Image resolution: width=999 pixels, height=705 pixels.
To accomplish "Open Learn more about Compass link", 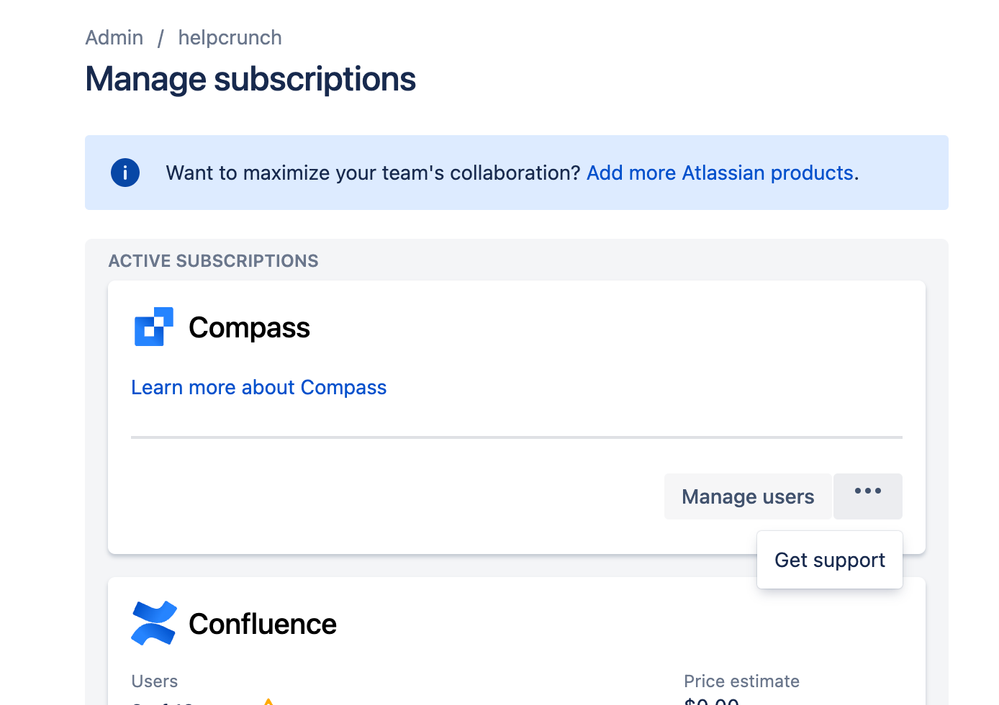I will point(259,387).
